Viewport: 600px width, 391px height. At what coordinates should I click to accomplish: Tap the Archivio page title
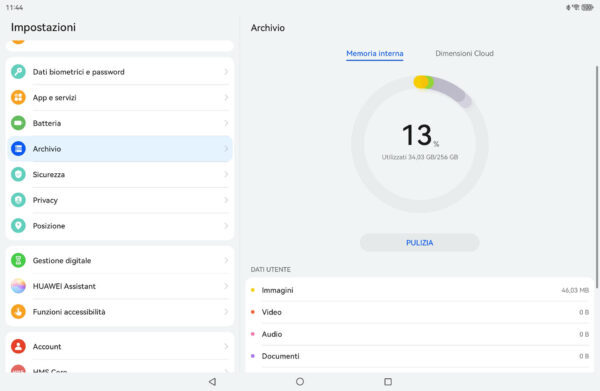click(x=267, y=28)
